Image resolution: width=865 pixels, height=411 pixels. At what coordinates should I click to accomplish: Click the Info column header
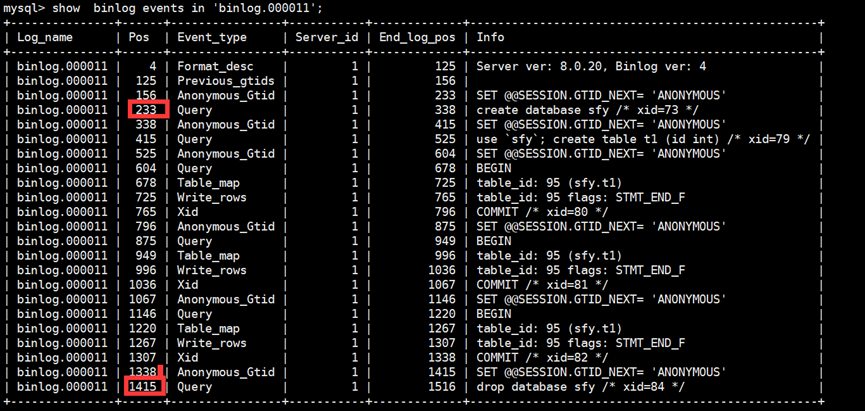pyautogui.click(x=490, y=38)
